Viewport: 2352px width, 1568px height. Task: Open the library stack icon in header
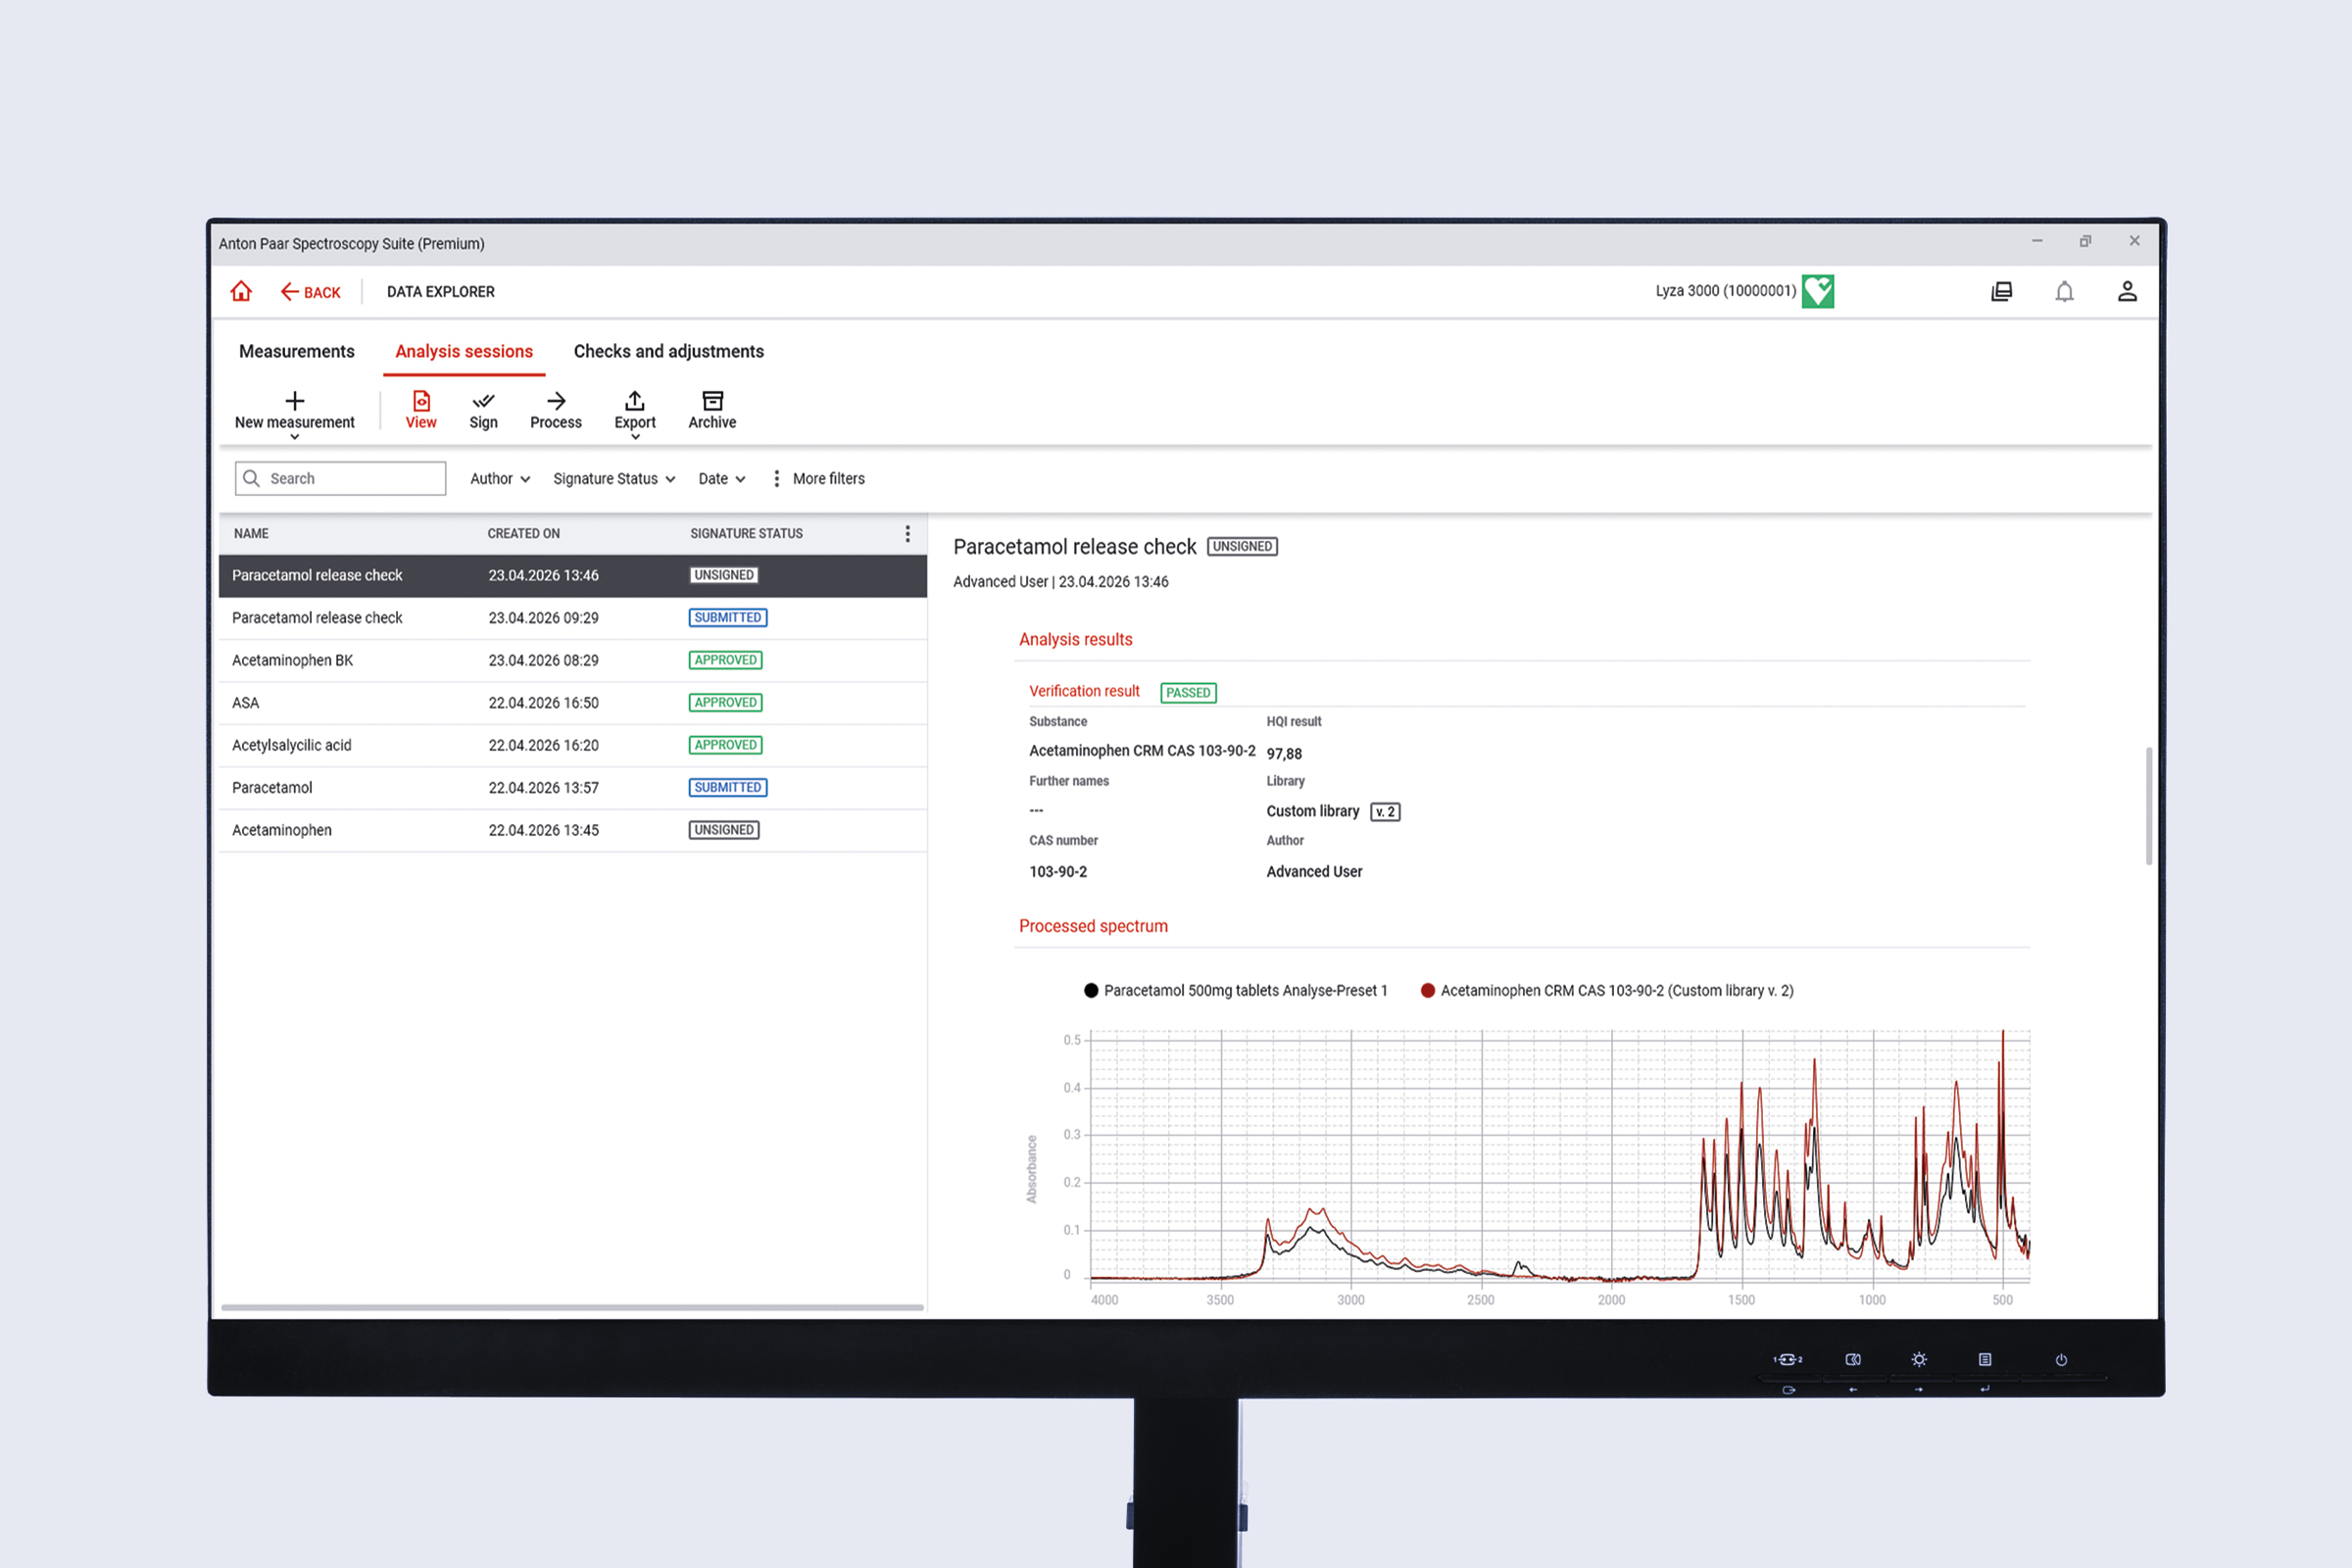(x=2001, y=291)
